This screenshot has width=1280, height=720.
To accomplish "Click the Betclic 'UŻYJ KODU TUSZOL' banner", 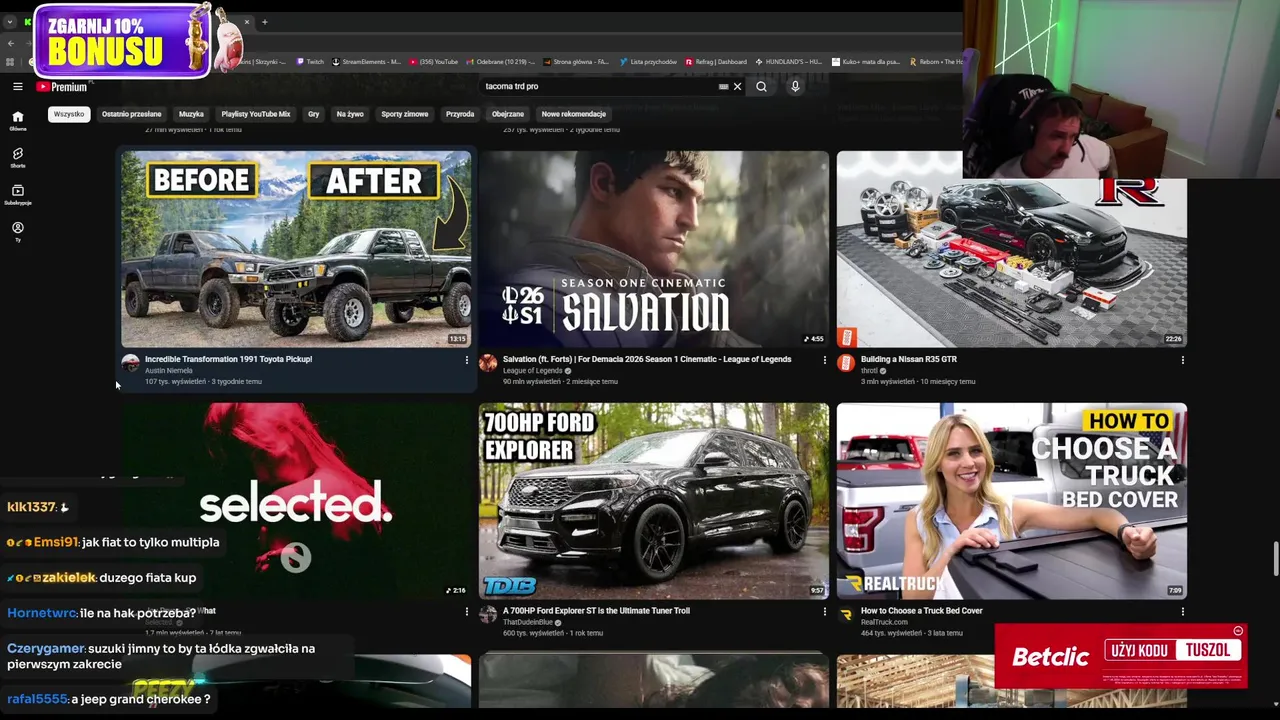I will (1121, 656).
